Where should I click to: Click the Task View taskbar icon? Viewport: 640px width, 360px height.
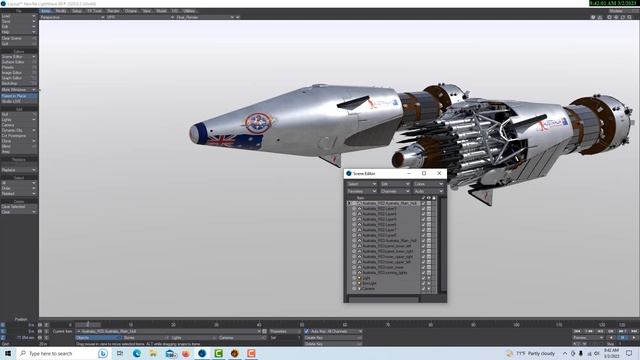[x=120, y=353]
